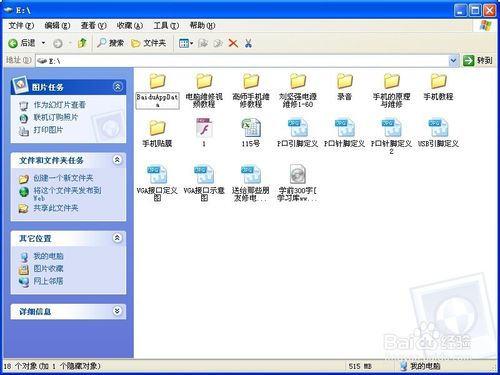Open the 工具(T) menu
Image resolution: width=500 pixels, height=375 pixels.
coord(166,26)
